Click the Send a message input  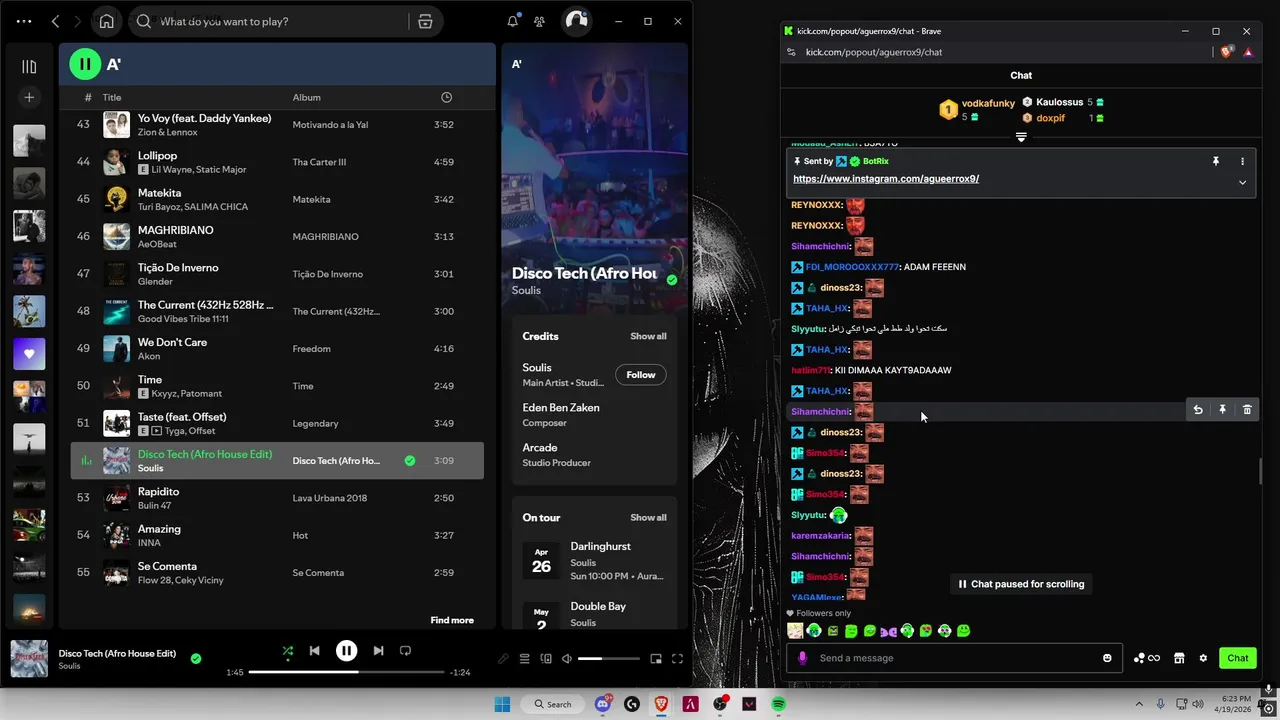(955, 658)
